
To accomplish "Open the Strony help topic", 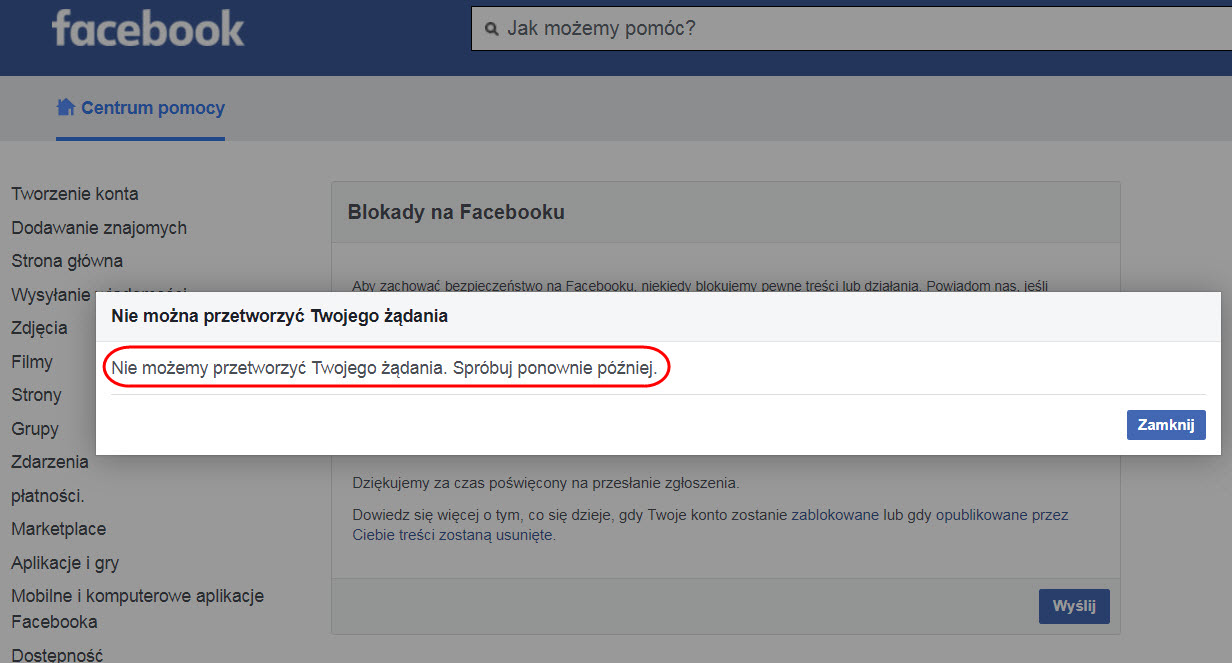I will pyautogui.click(x=36, y=395).
